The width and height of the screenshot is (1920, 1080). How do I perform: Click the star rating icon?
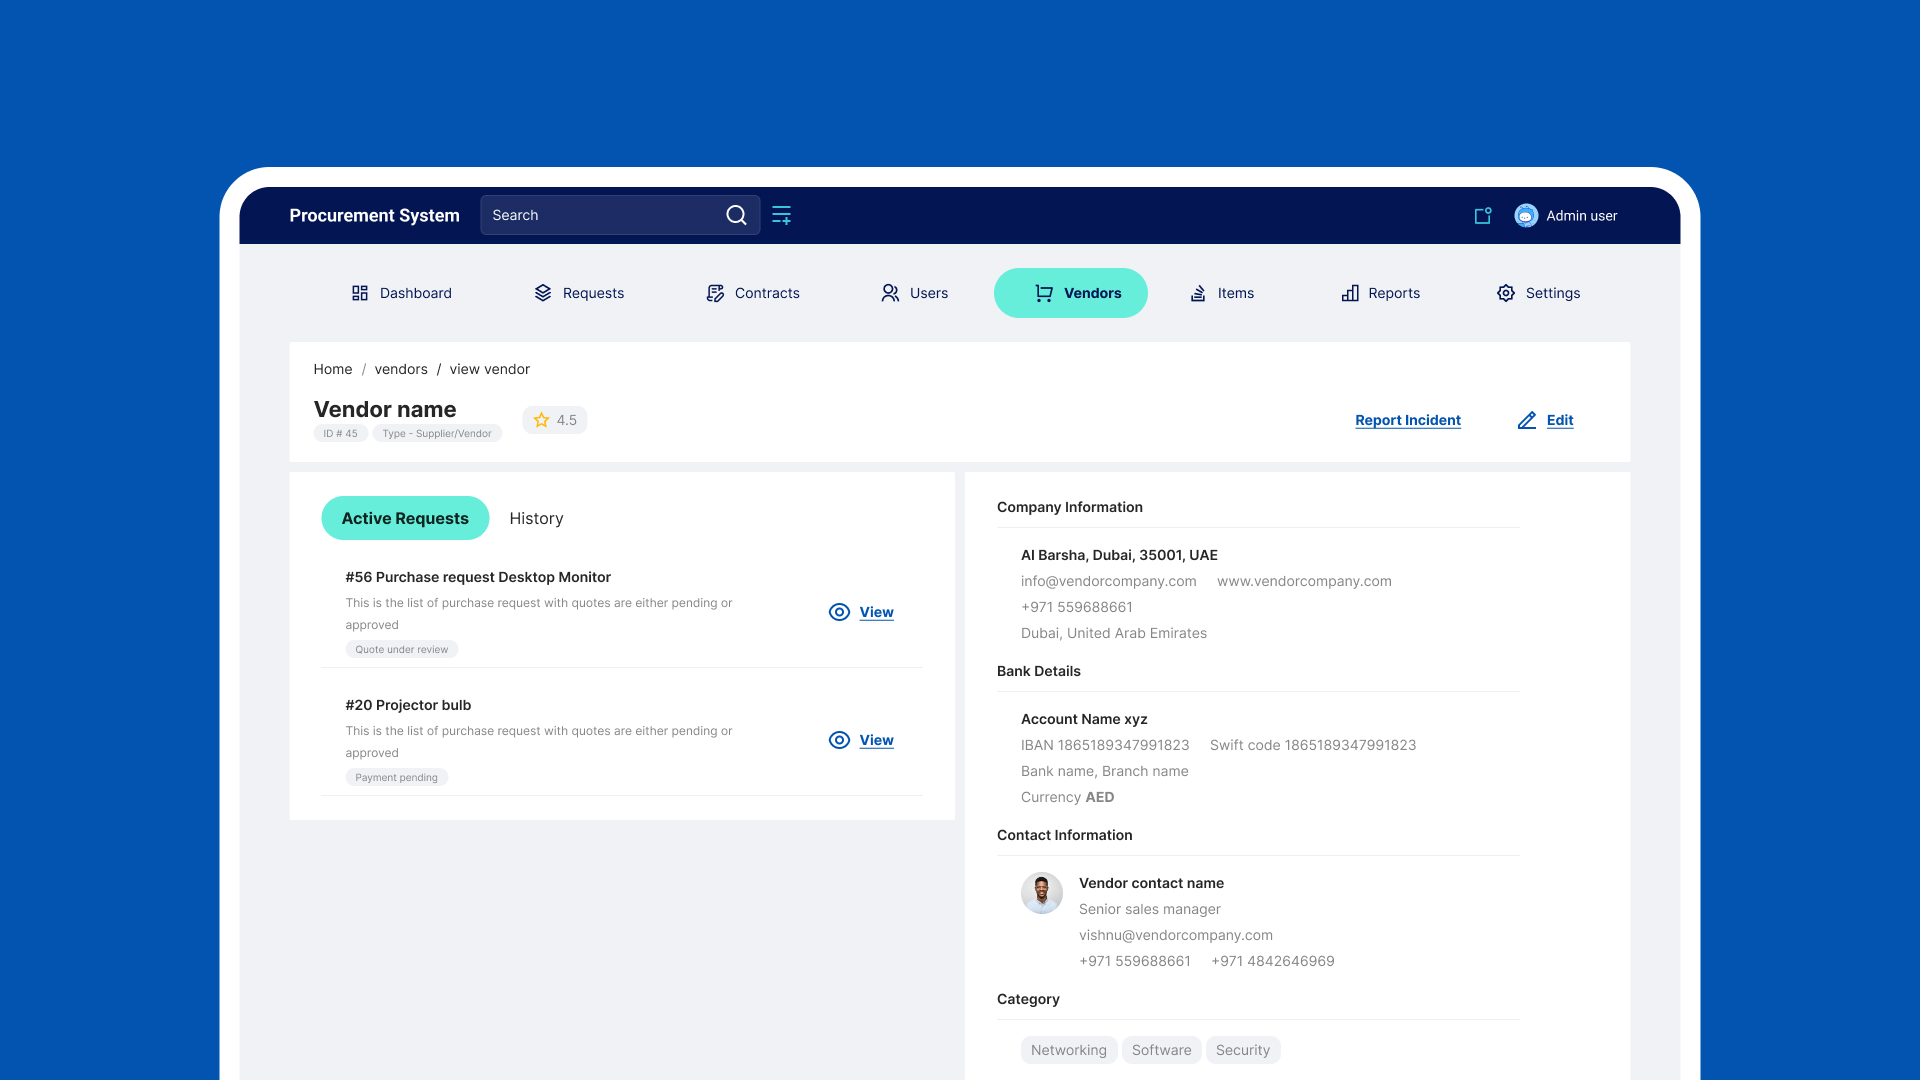541,420
